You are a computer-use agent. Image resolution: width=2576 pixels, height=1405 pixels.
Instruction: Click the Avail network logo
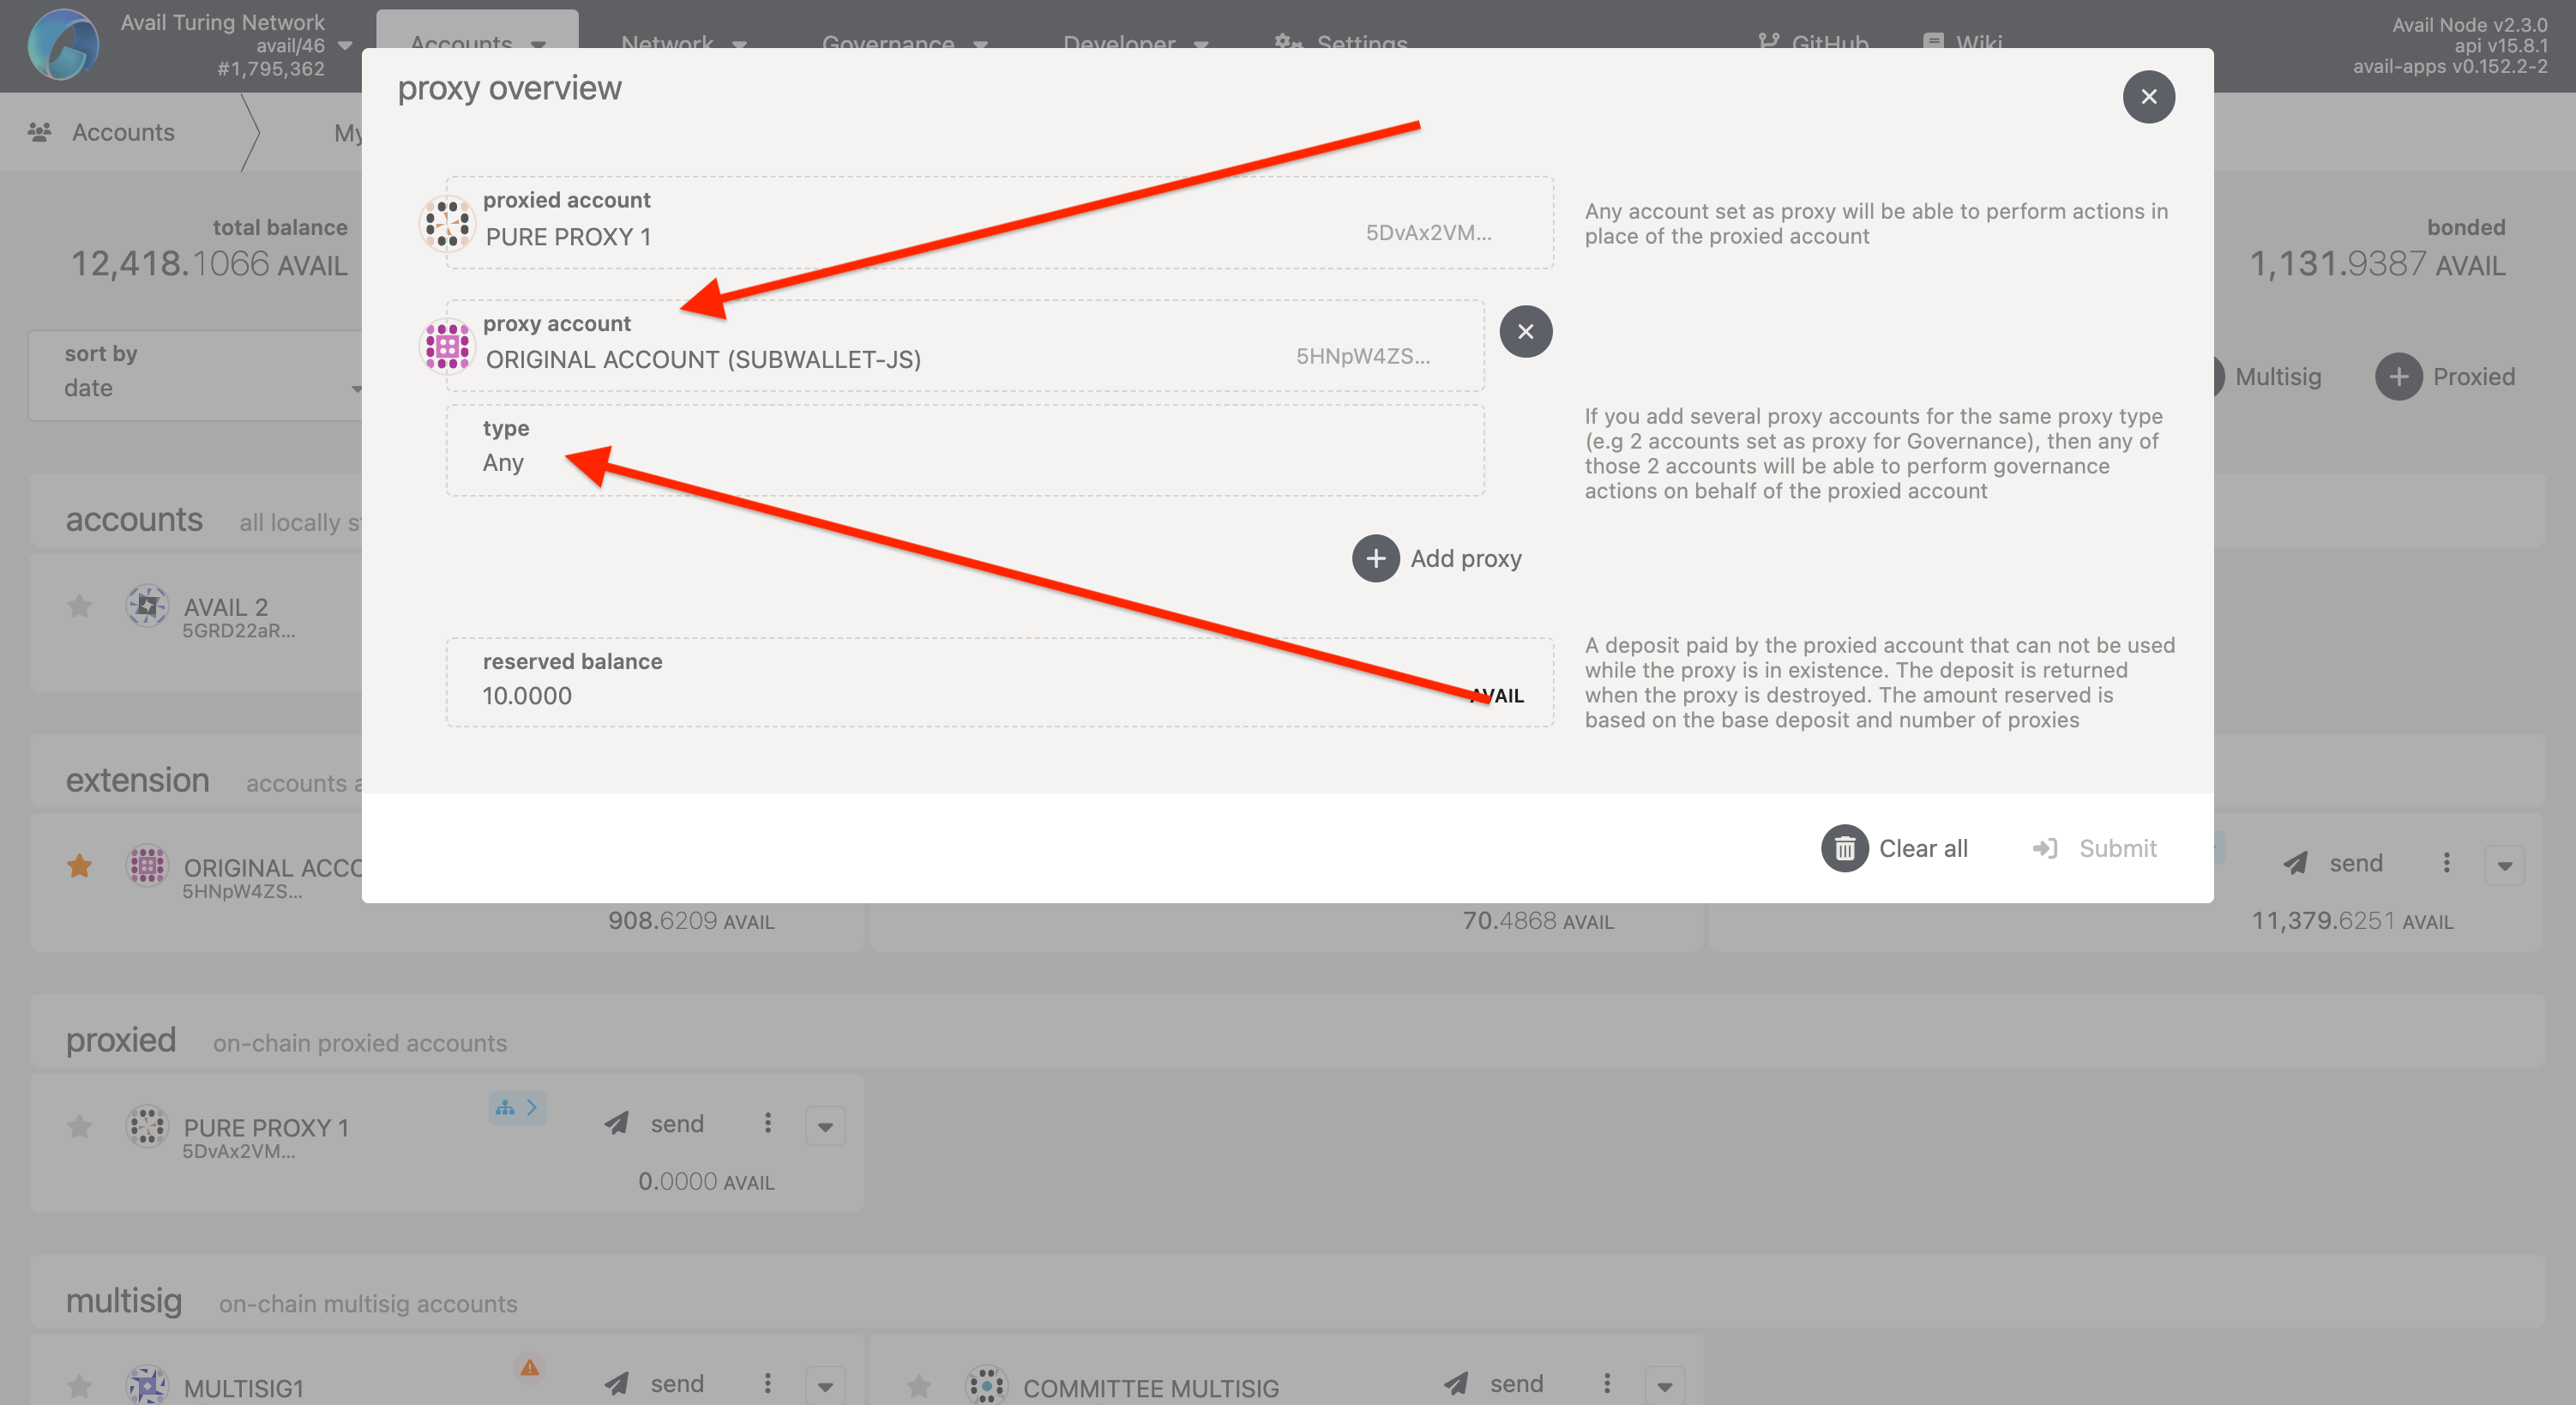click(x=62, y=45)
